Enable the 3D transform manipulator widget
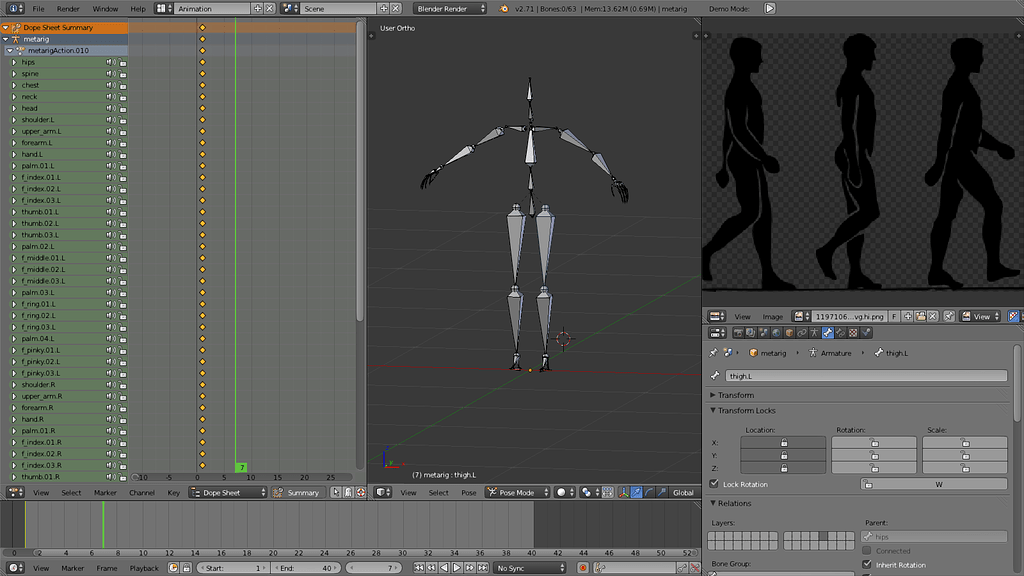The width and height of the screenshot is (1024, 576). (x=624, y=492)
